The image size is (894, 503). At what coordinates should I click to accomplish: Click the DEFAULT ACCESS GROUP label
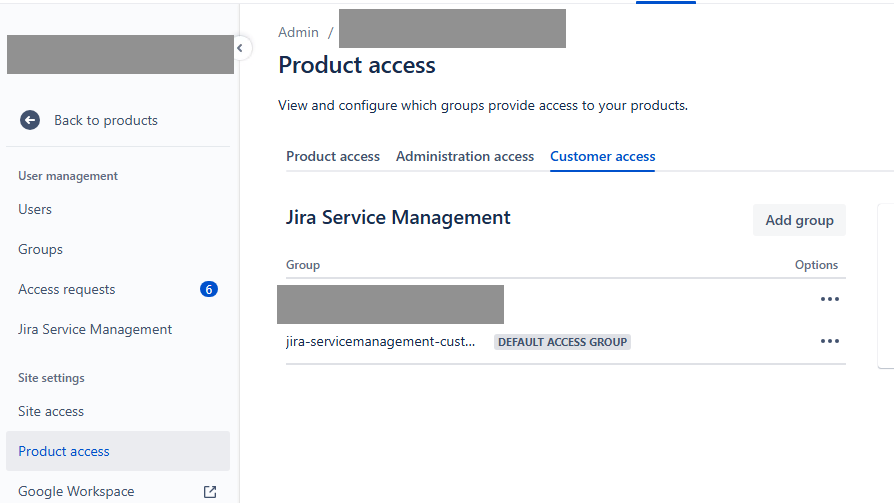(562, 342)
